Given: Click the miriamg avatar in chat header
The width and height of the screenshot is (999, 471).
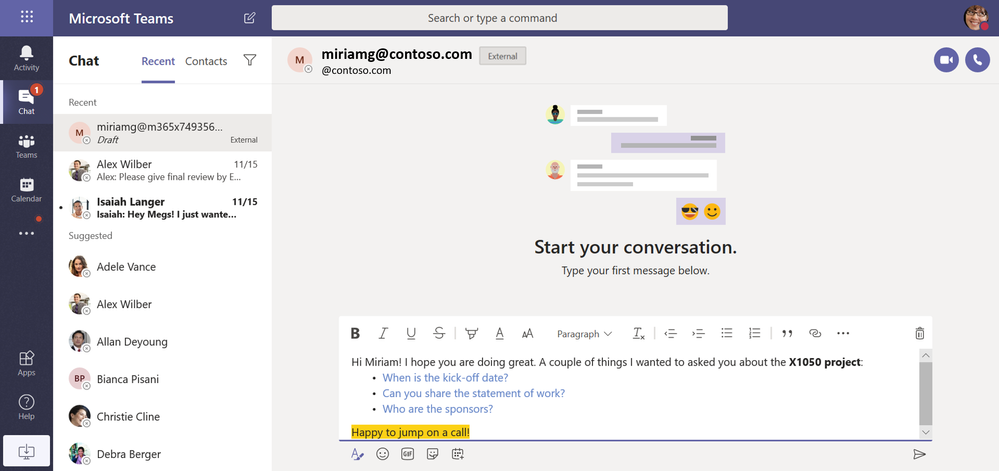Looking at the screenshot, I should pyautogui.click(x=299, y=60).
